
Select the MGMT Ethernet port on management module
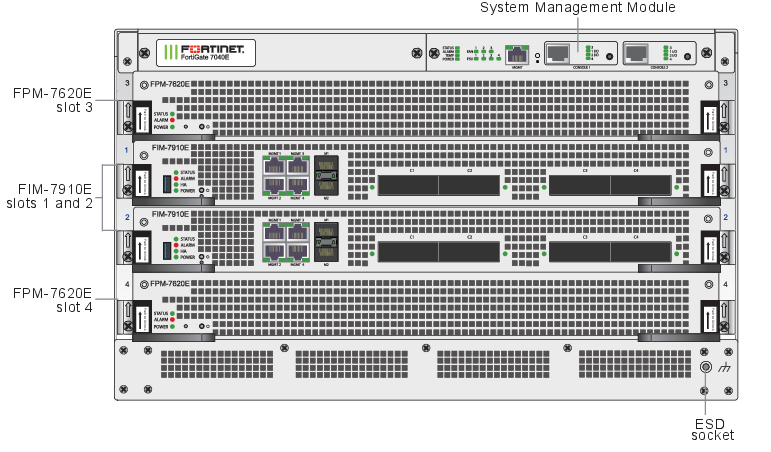(517, 55)
